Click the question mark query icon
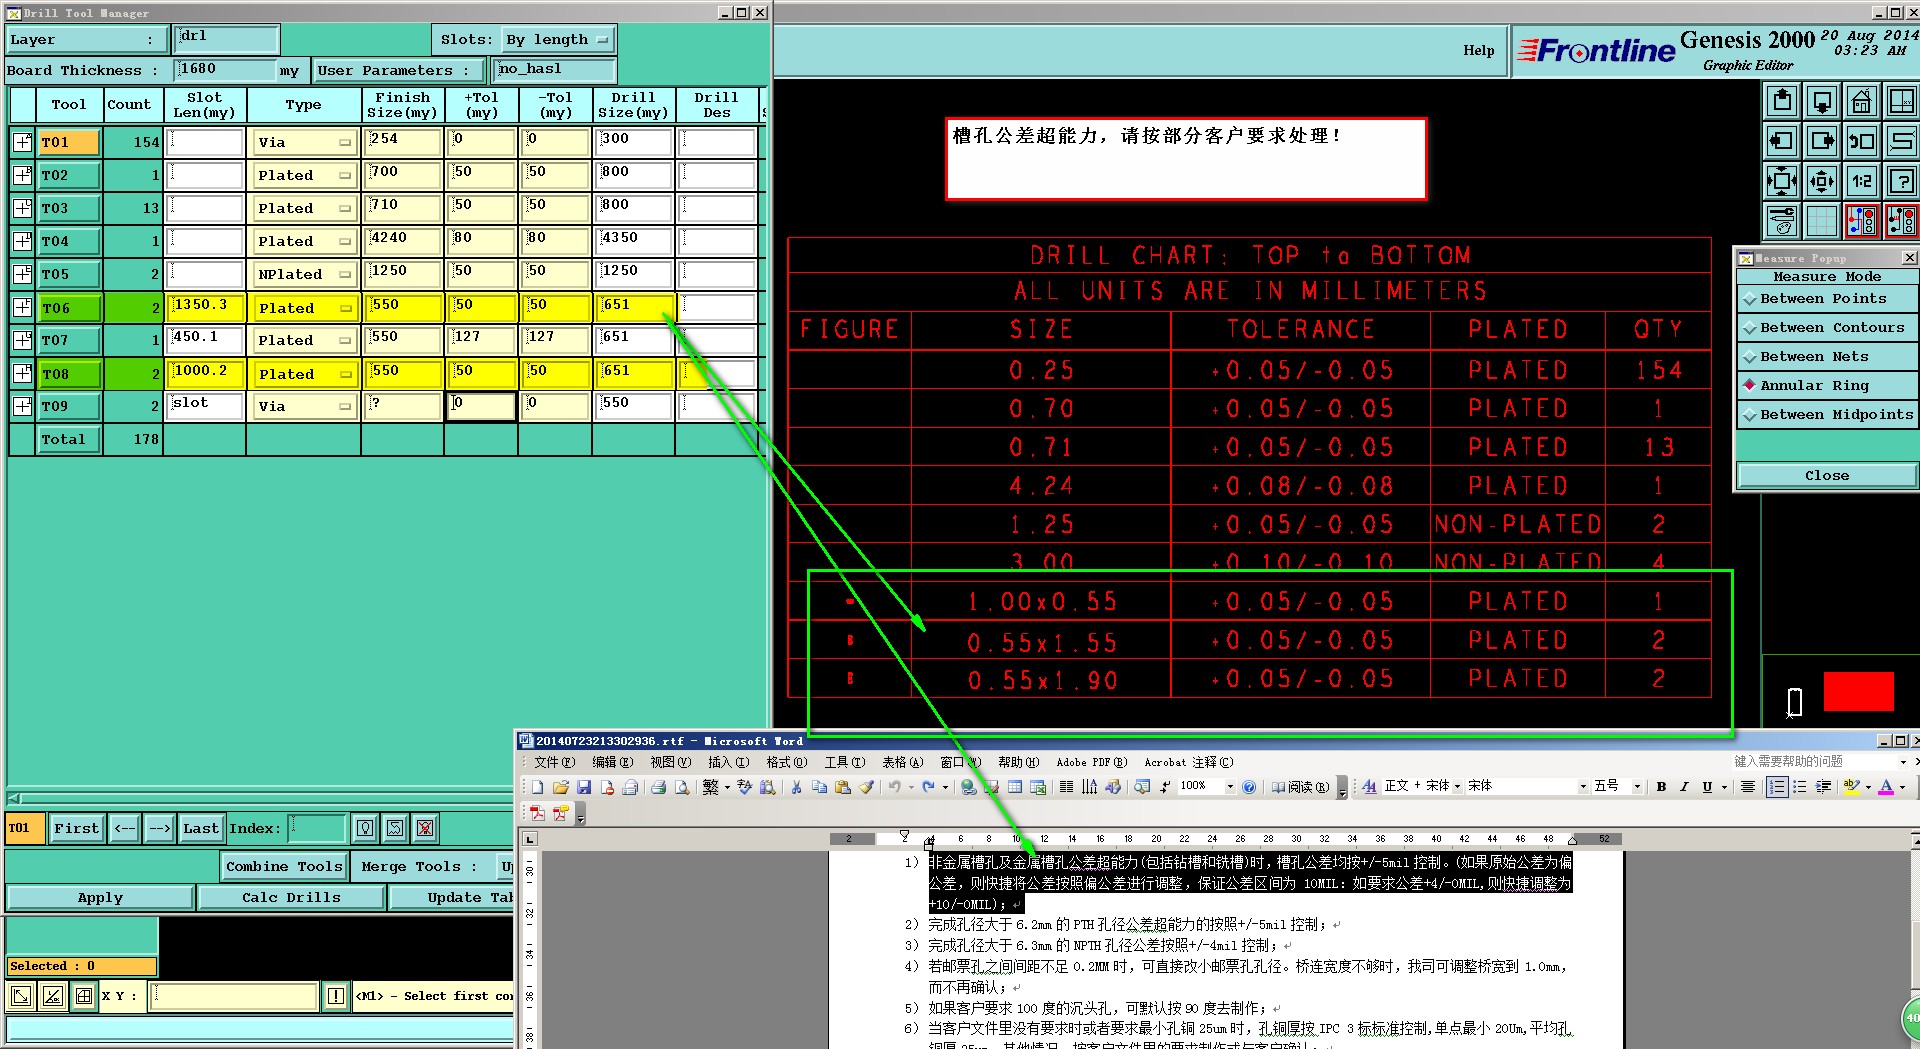Screen dimensions: 1920x1049 (1901, 181)
